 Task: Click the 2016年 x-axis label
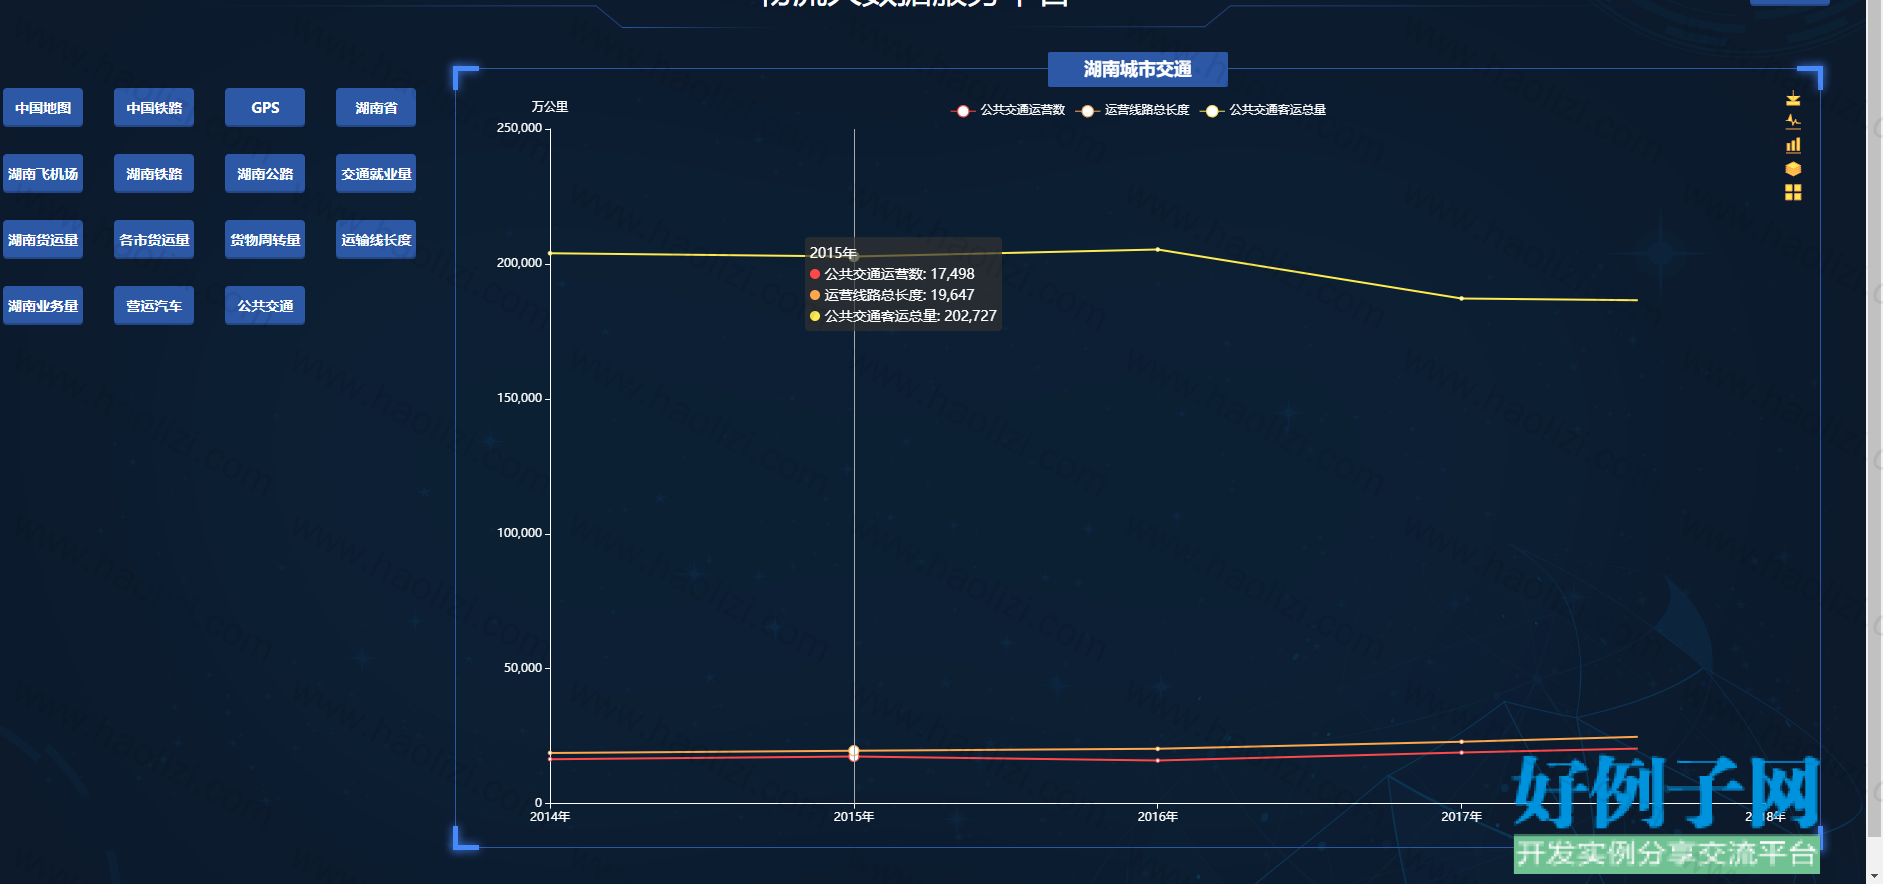pos(1158,817)
